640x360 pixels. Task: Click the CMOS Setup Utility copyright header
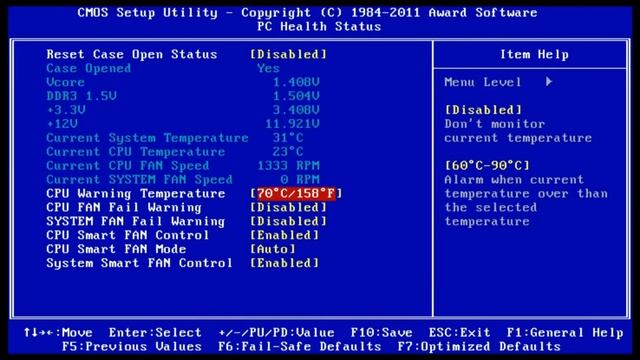(307, 13)
